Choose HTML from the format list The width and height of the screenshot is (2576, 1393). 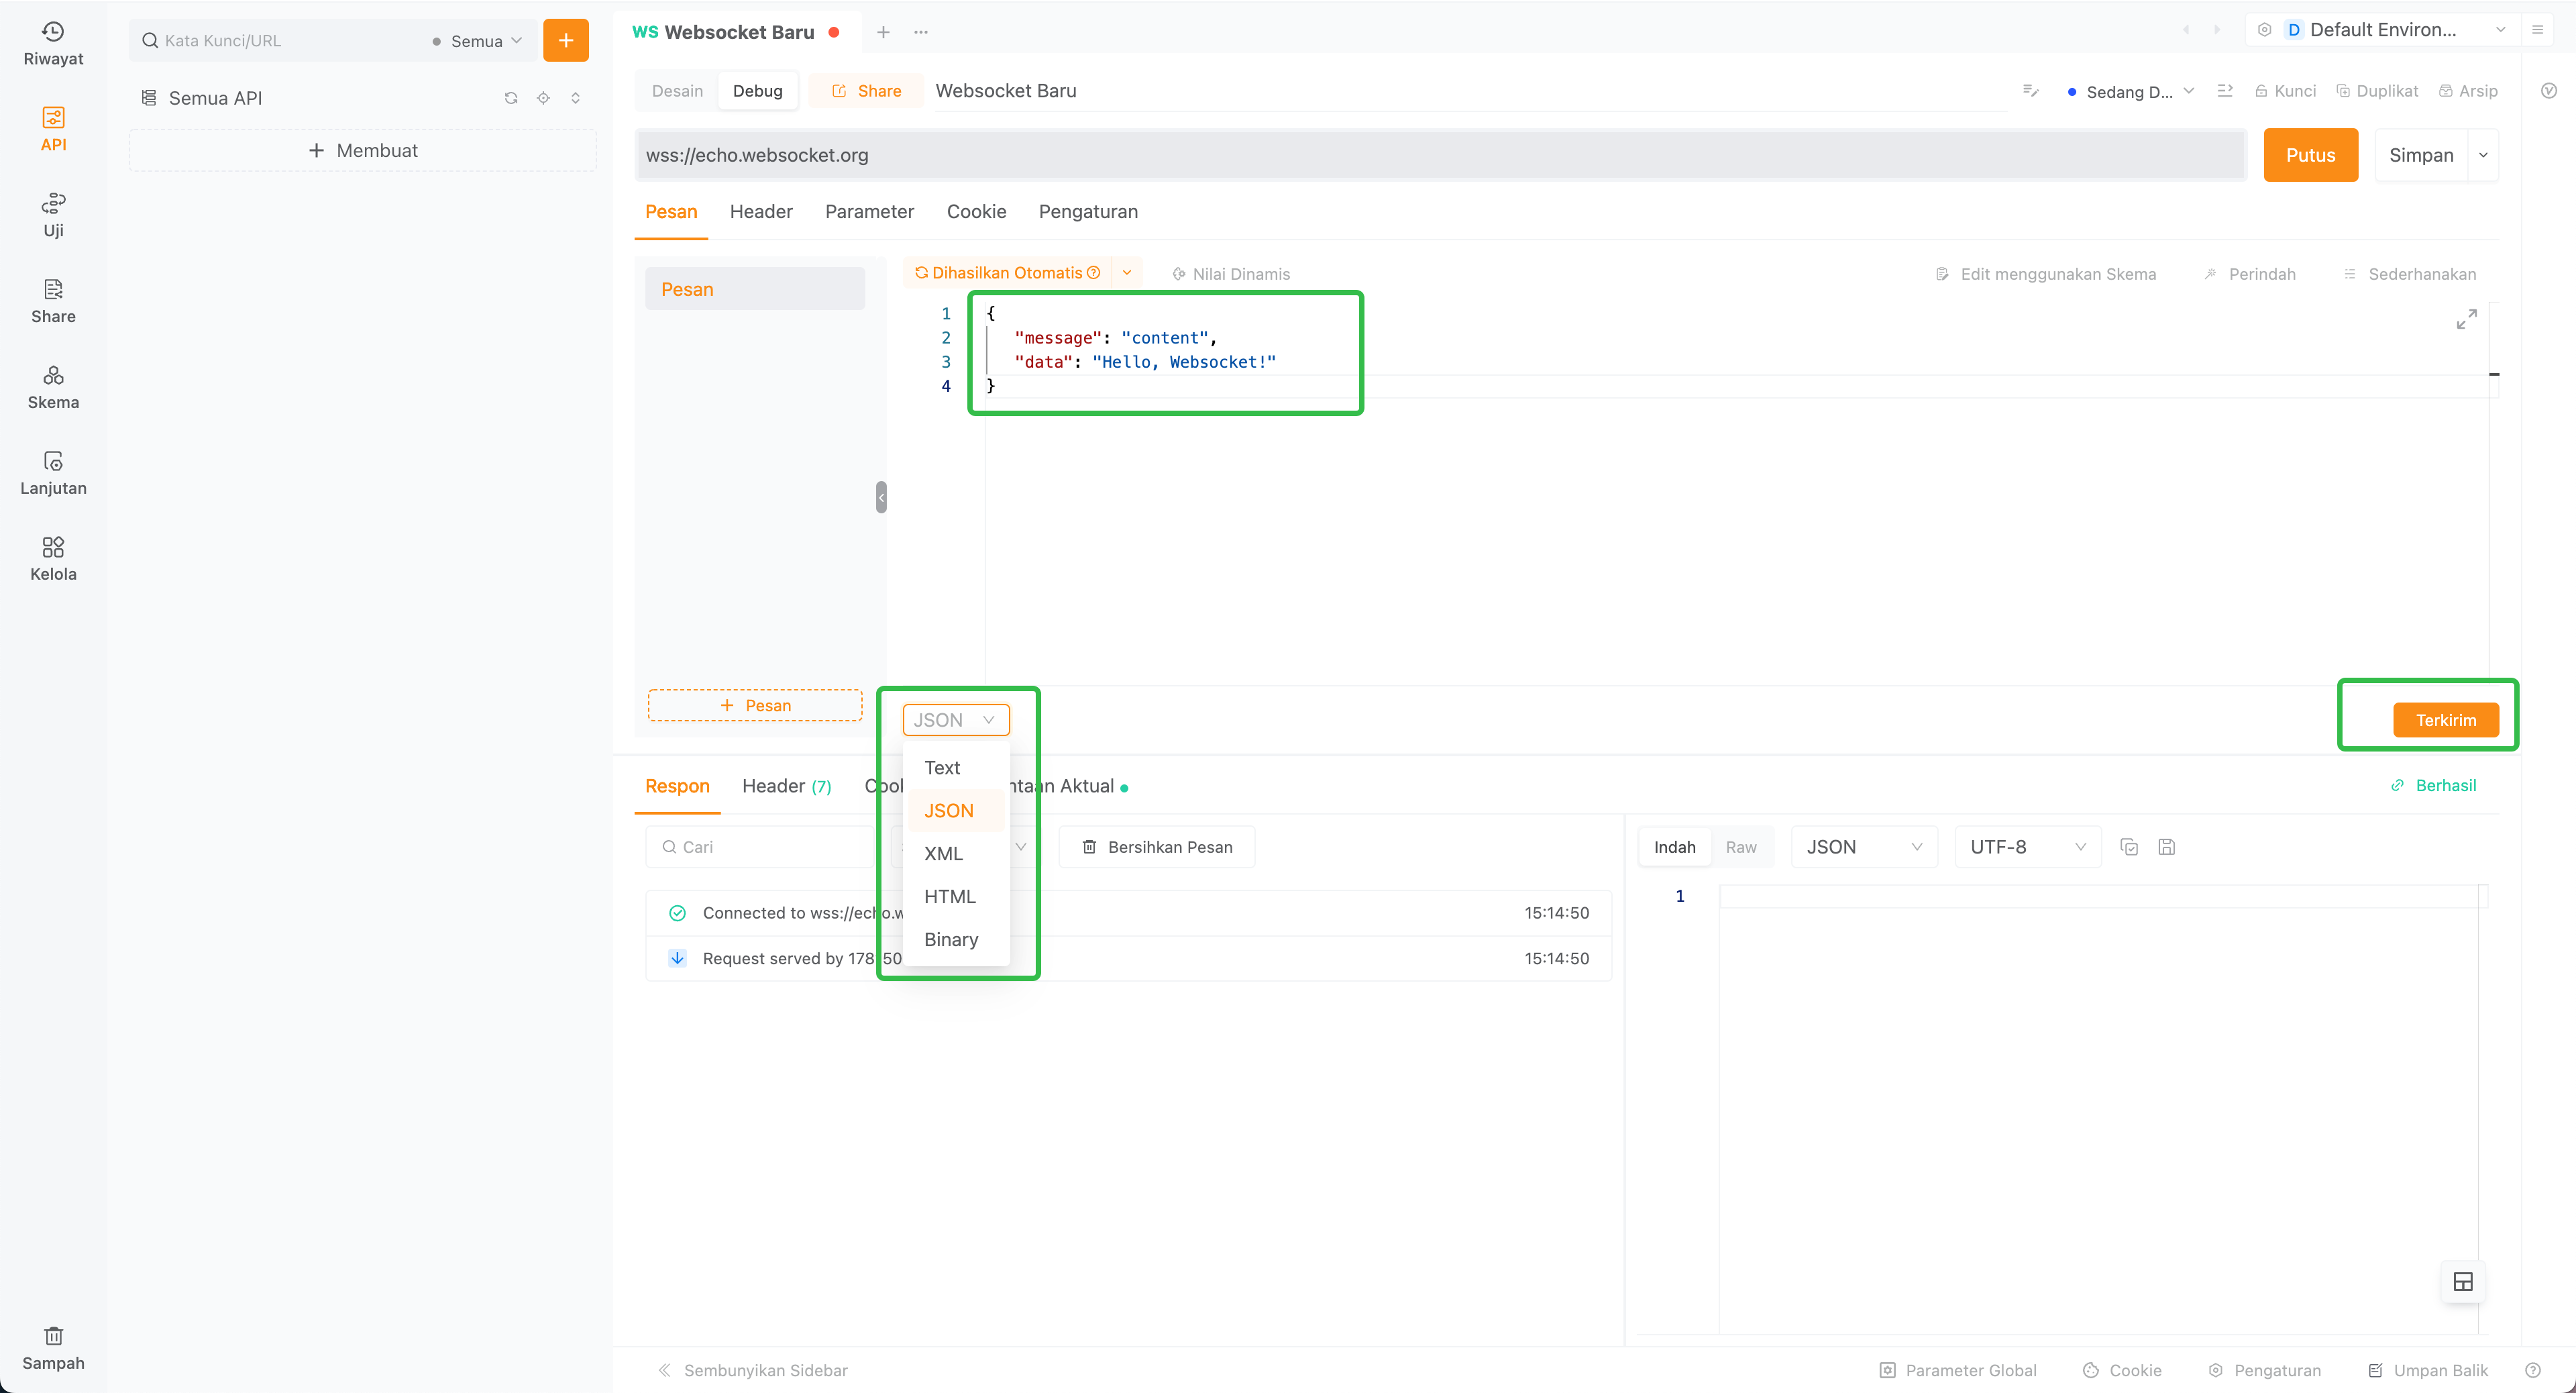tap(956, 897)
